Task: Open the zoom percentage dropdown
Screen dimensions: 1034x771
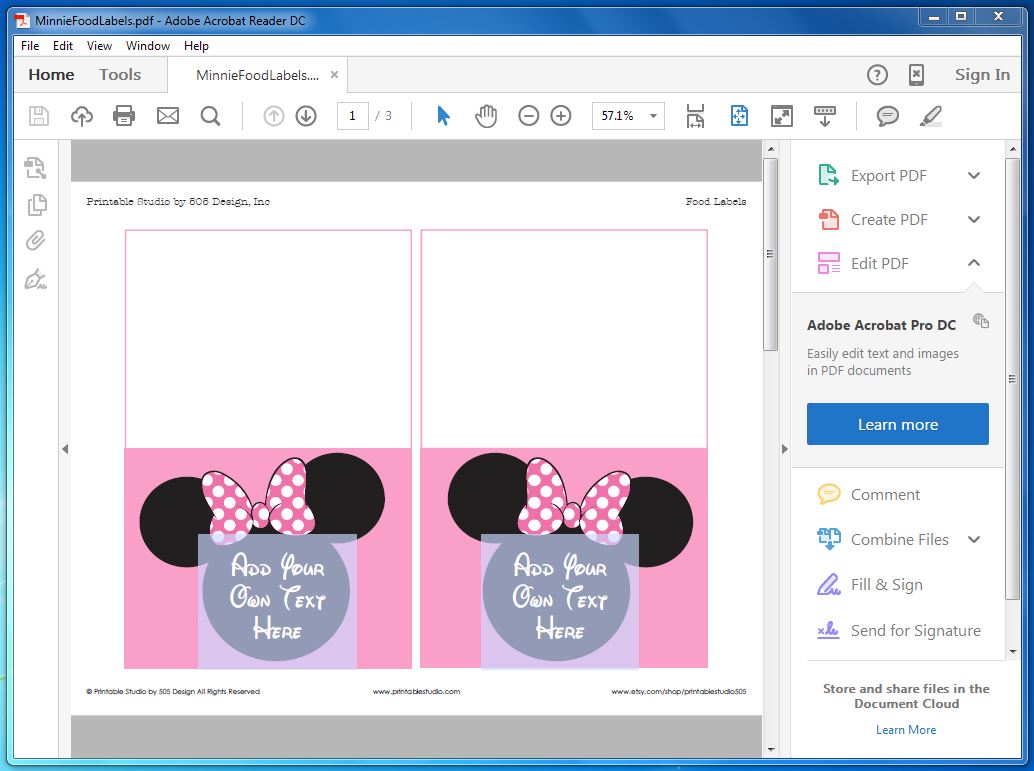Action: pos(652,115)
